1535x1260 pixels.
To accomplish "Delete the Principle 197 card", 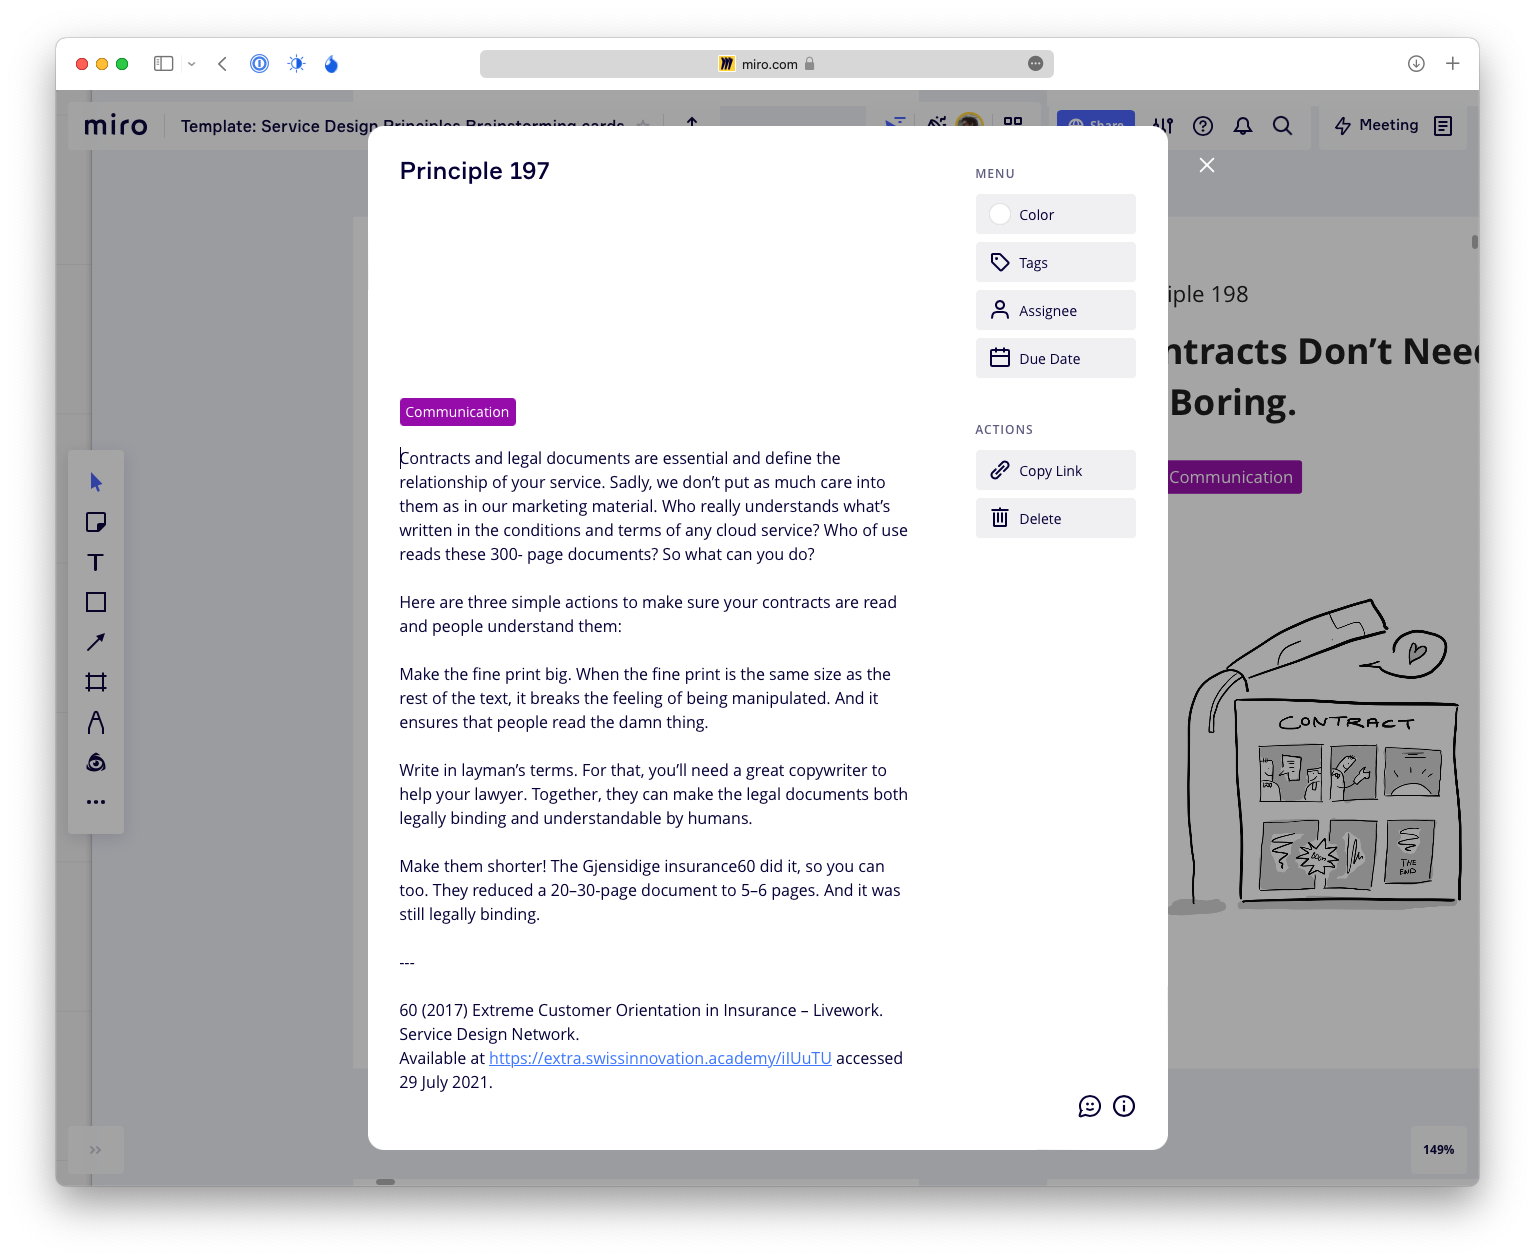I will pyautogui.click(x=1055, y=519).
